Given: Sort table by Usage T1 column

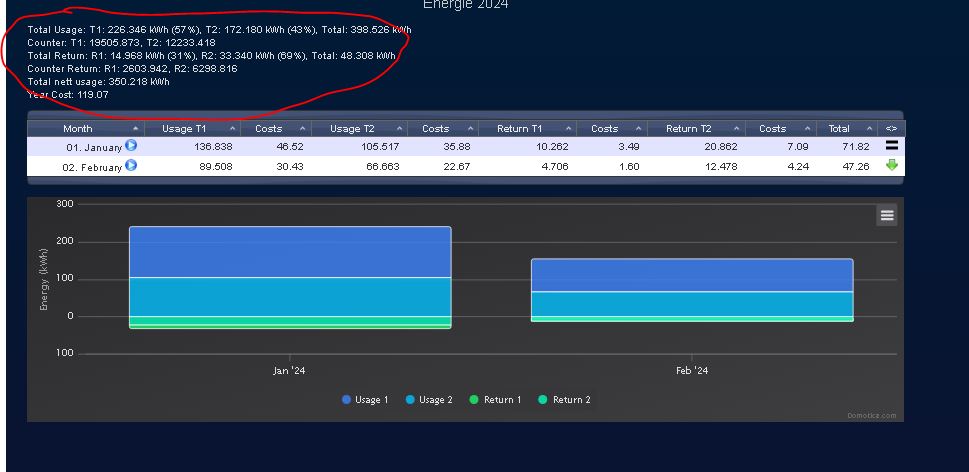Looking at the screenshot, I should coord(192,129).
